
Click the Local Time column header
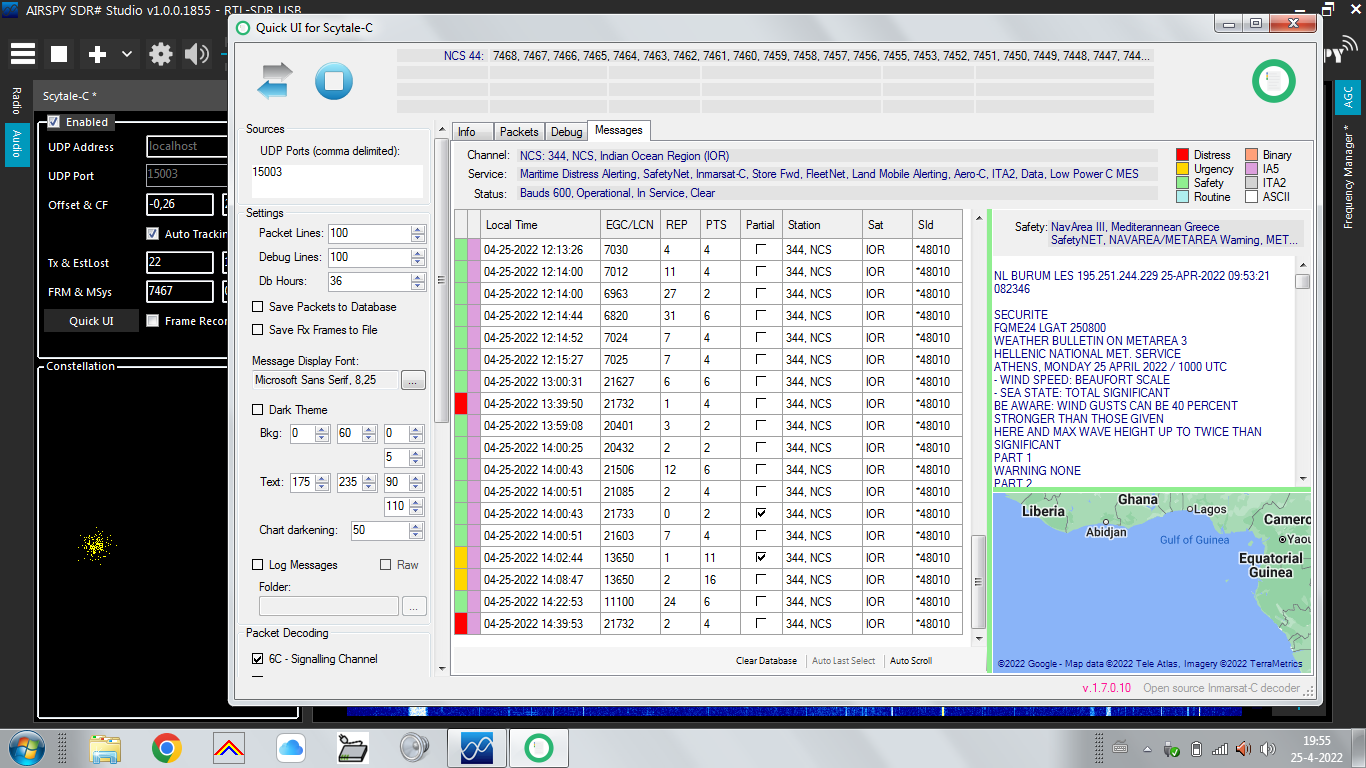click(540, 225)
